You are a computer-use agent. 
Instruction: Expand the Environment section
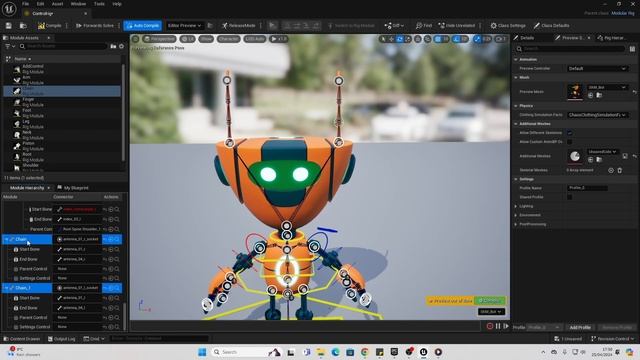point(516,215)
